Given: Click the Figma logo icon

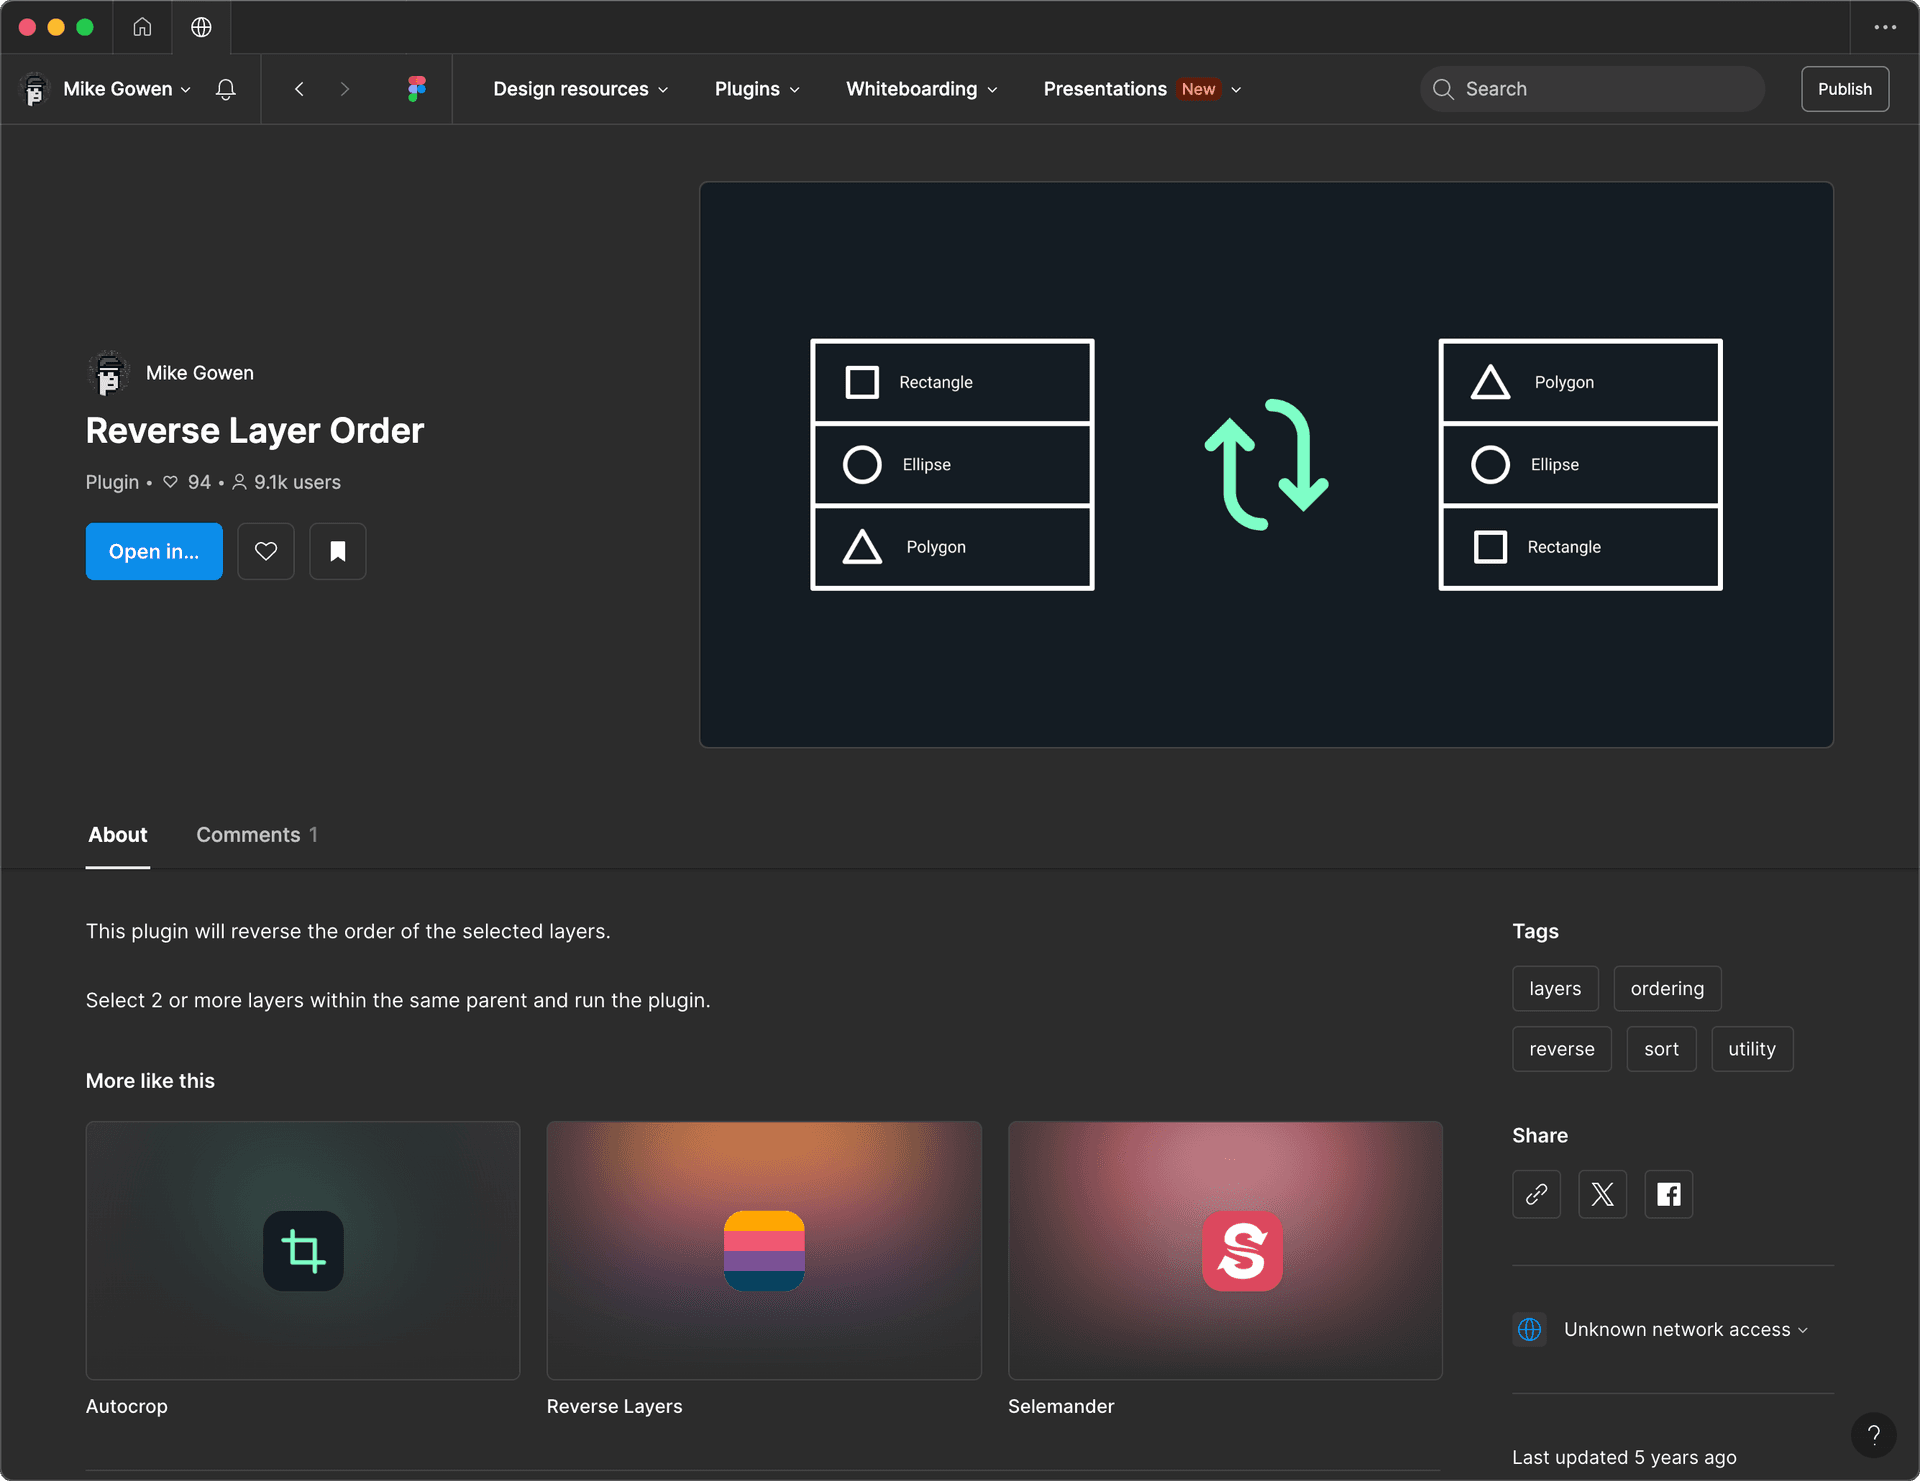Looking at the screenshot, I should tap(417, 89).
